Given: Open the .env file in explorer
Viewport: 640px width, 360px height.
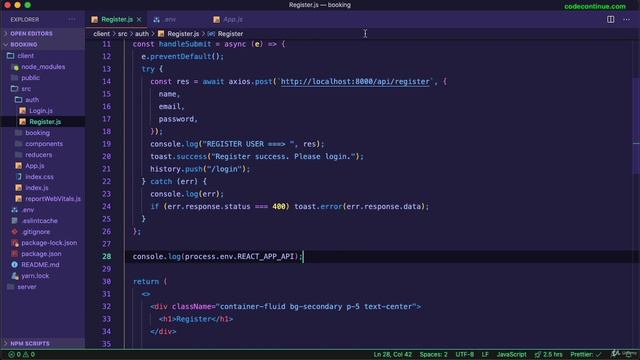Looking at the screenshot, I should pos(28,210).
